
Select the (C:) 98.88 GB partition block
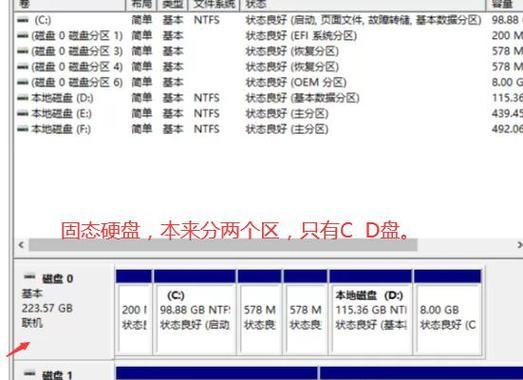pyautogui.click(x=195, y=312)
